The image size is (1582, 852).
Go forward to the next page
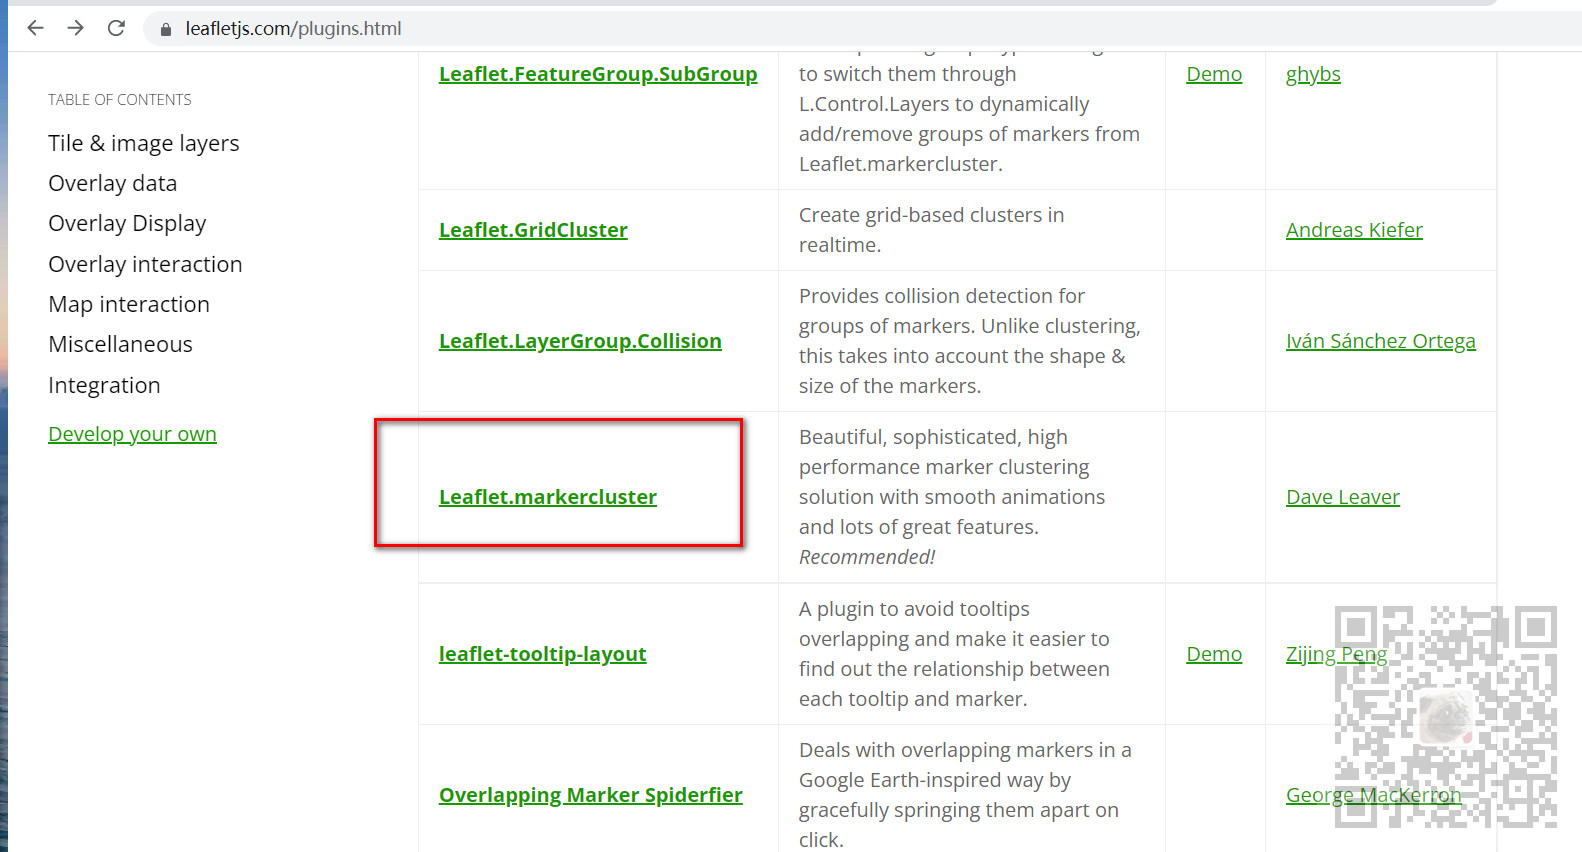click(76, 28)
